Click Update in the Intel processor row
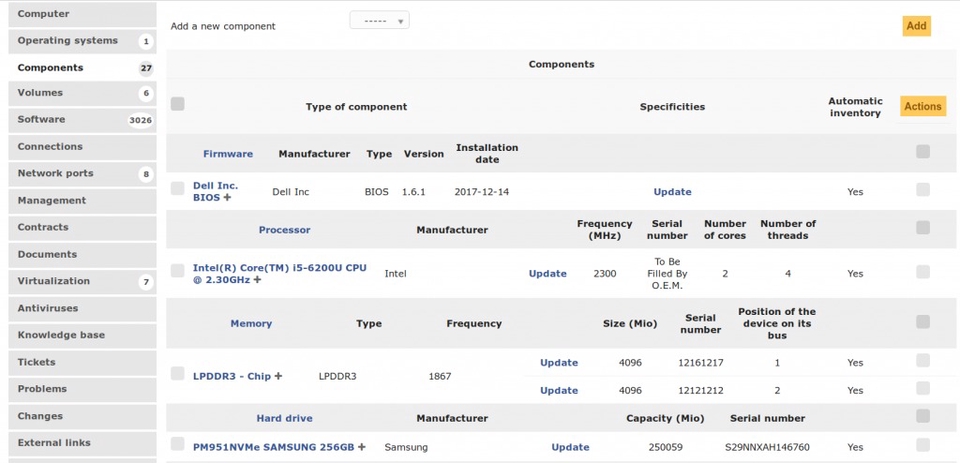 [x=547, y=274]
